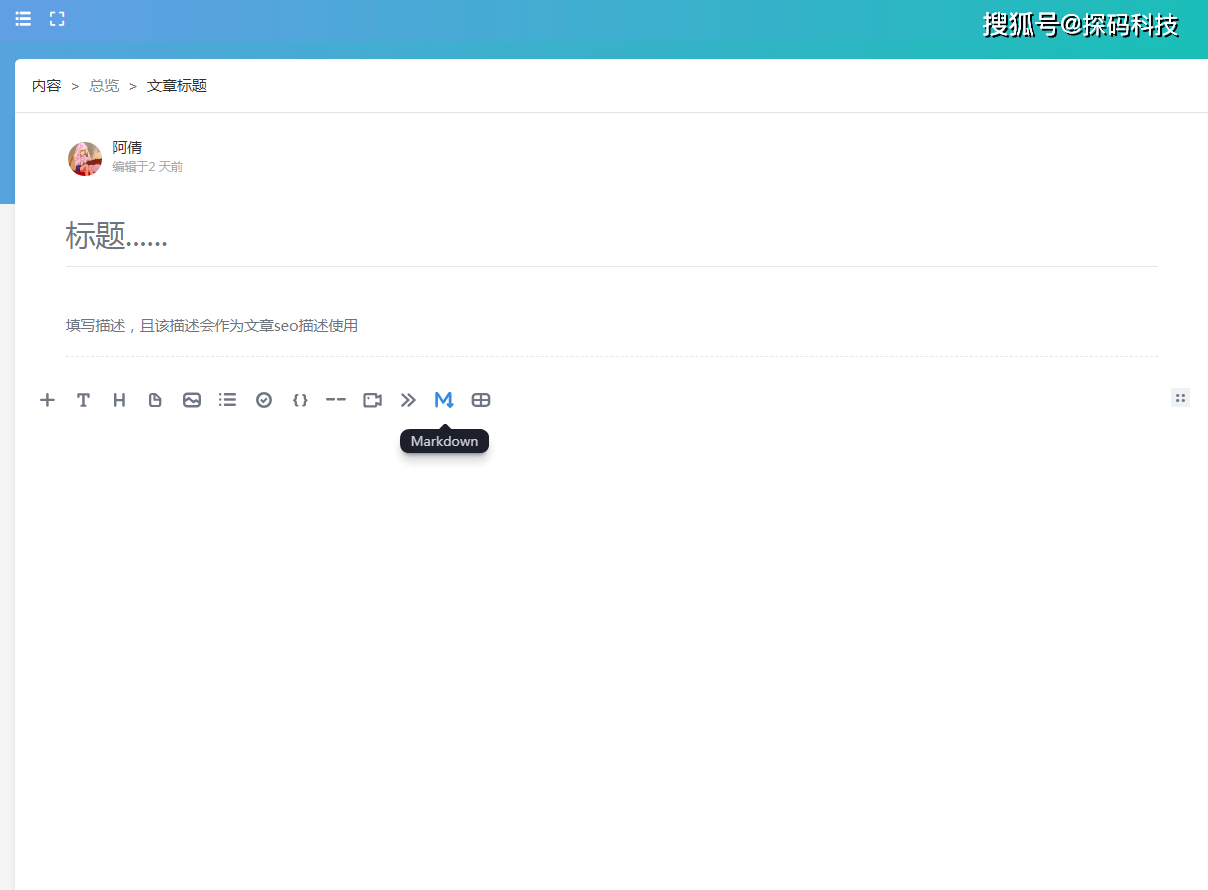1208x890 pixels.
Task: Go to 内容 breadcrumb
Action: coord(46,86)
